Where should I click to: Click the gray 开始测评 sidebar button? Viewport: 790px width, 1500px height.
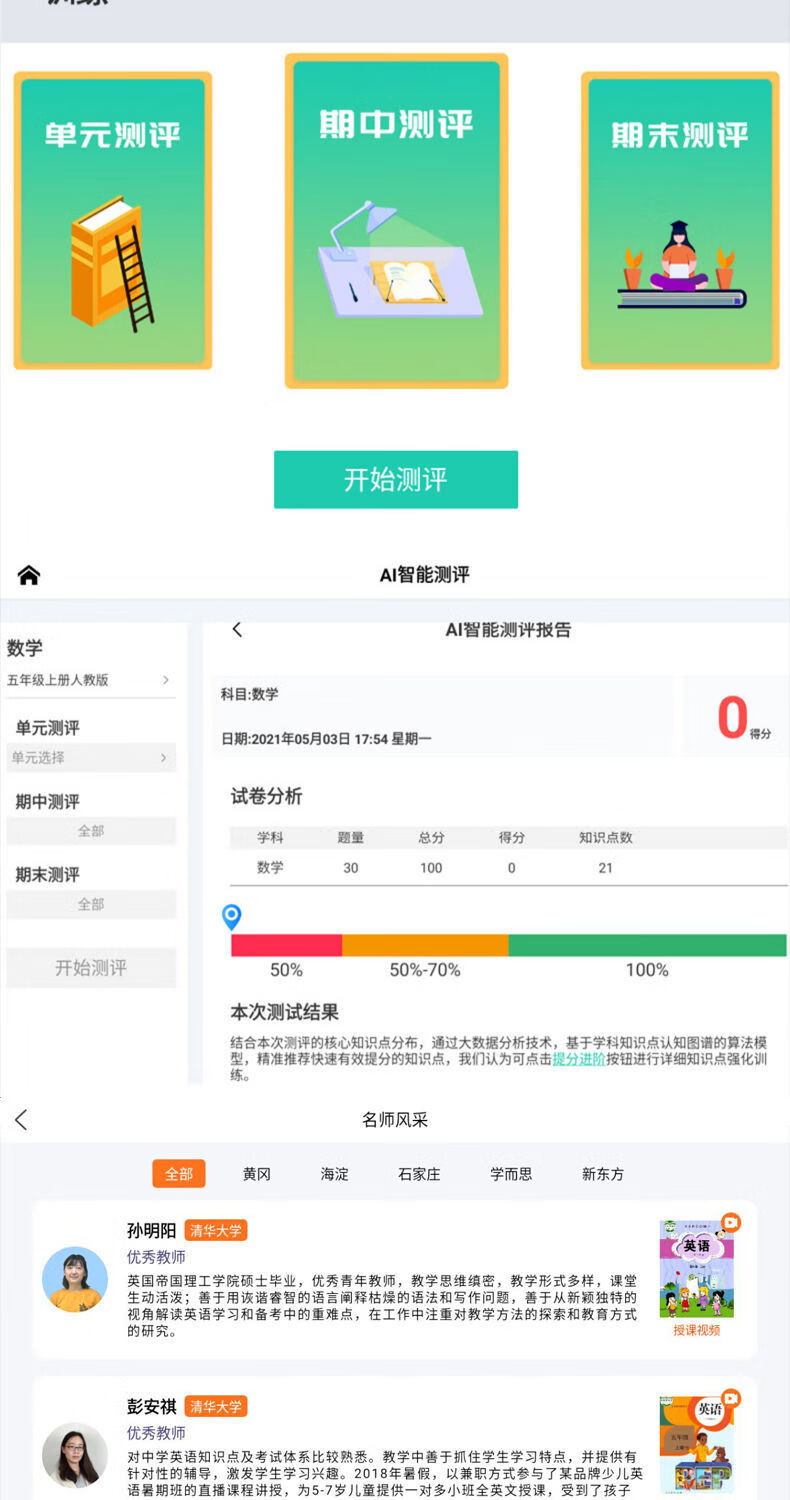pos(91,968)
